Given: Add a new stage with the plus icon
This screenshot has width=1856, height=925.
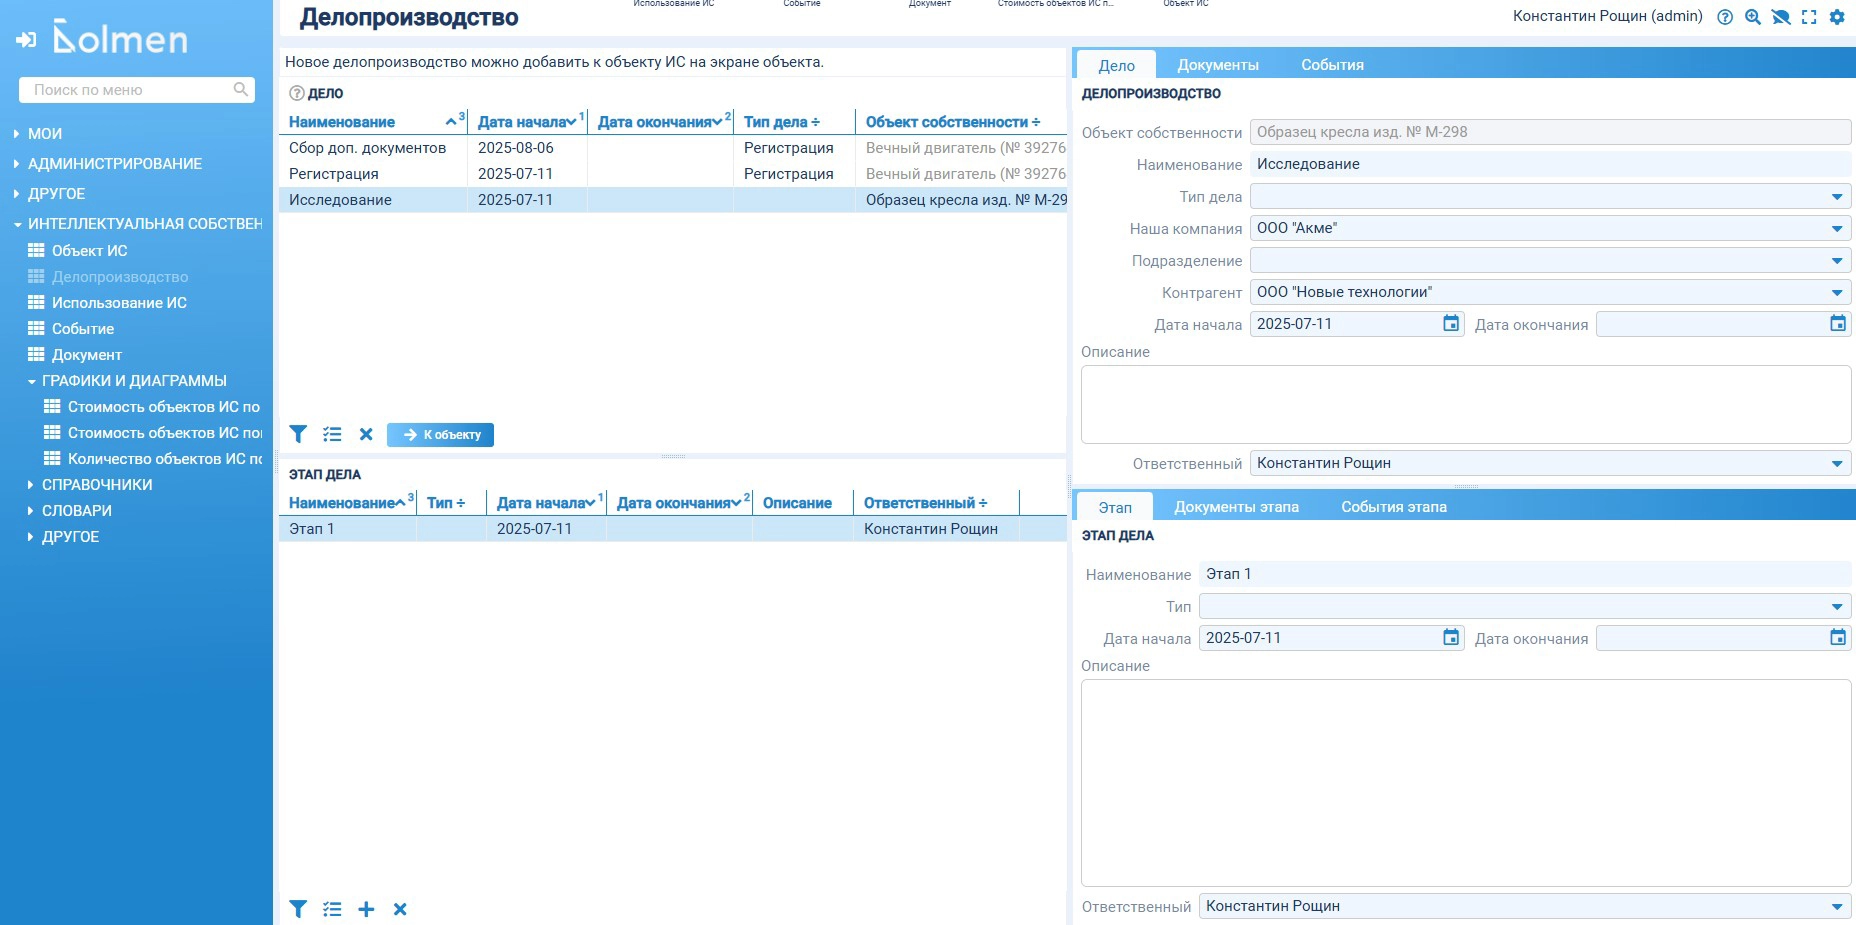Looking at the screenshot, I should pos(366,909).
